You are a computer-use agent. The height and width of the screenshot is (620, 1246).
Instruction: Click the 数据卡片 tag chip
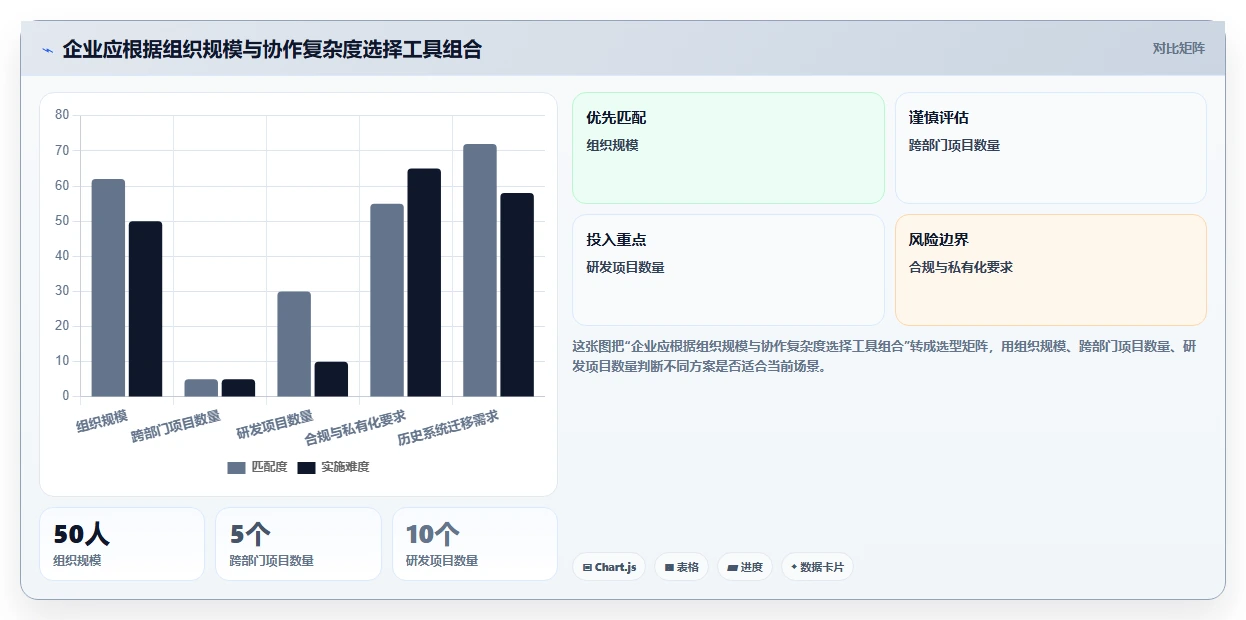coord(817,567)
